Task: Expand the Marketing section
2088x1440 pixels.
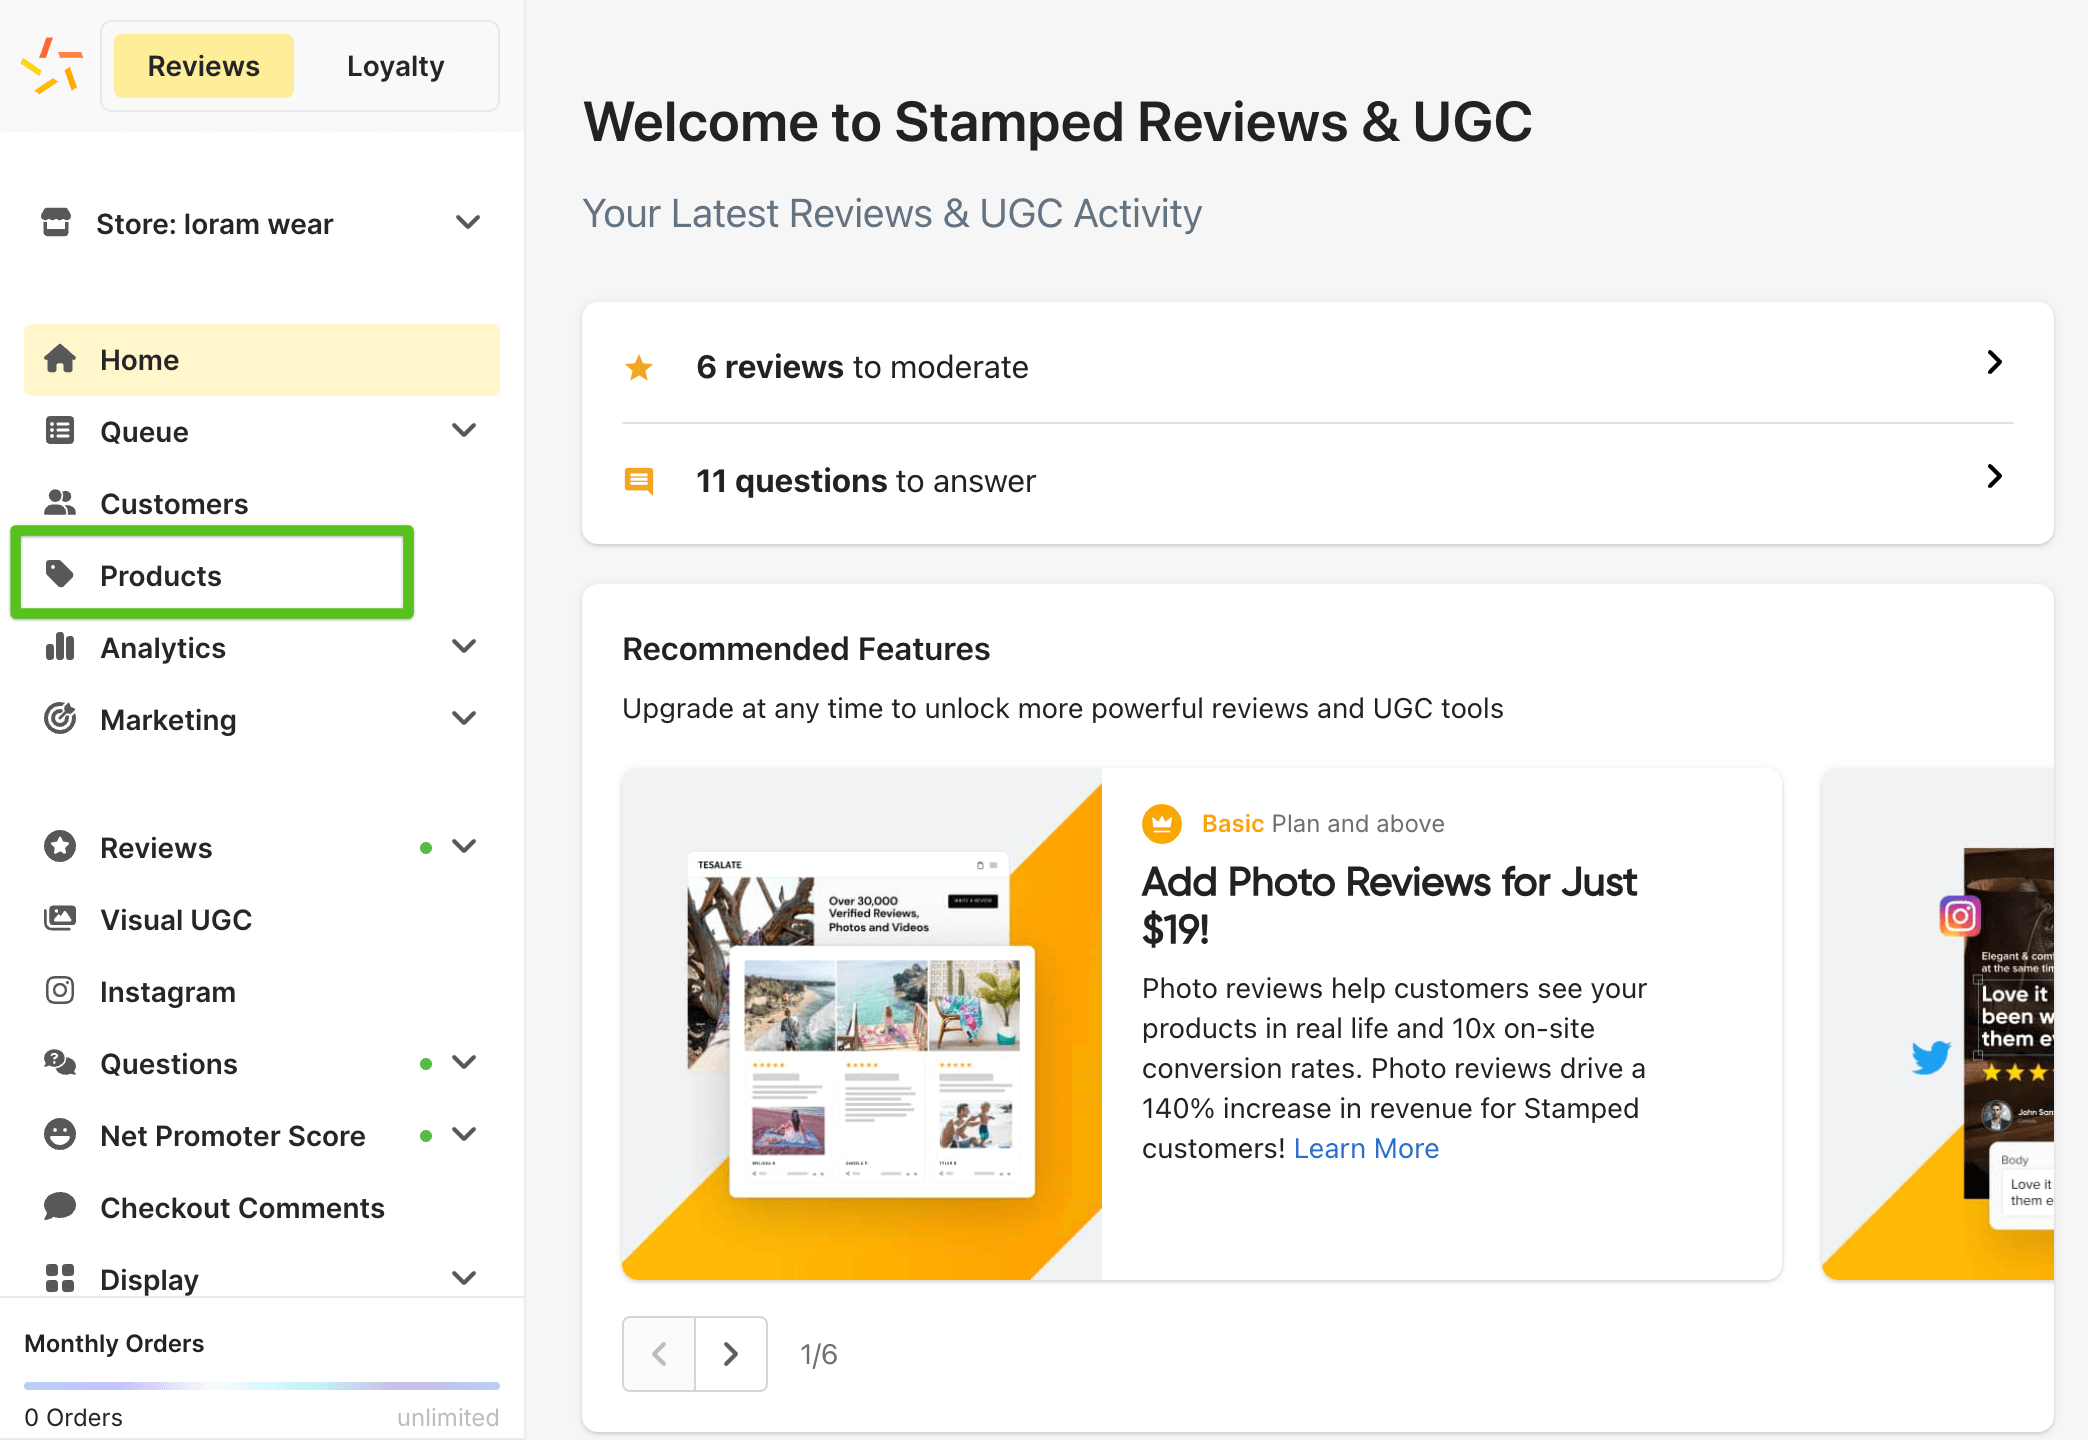Action: [464, 718]
